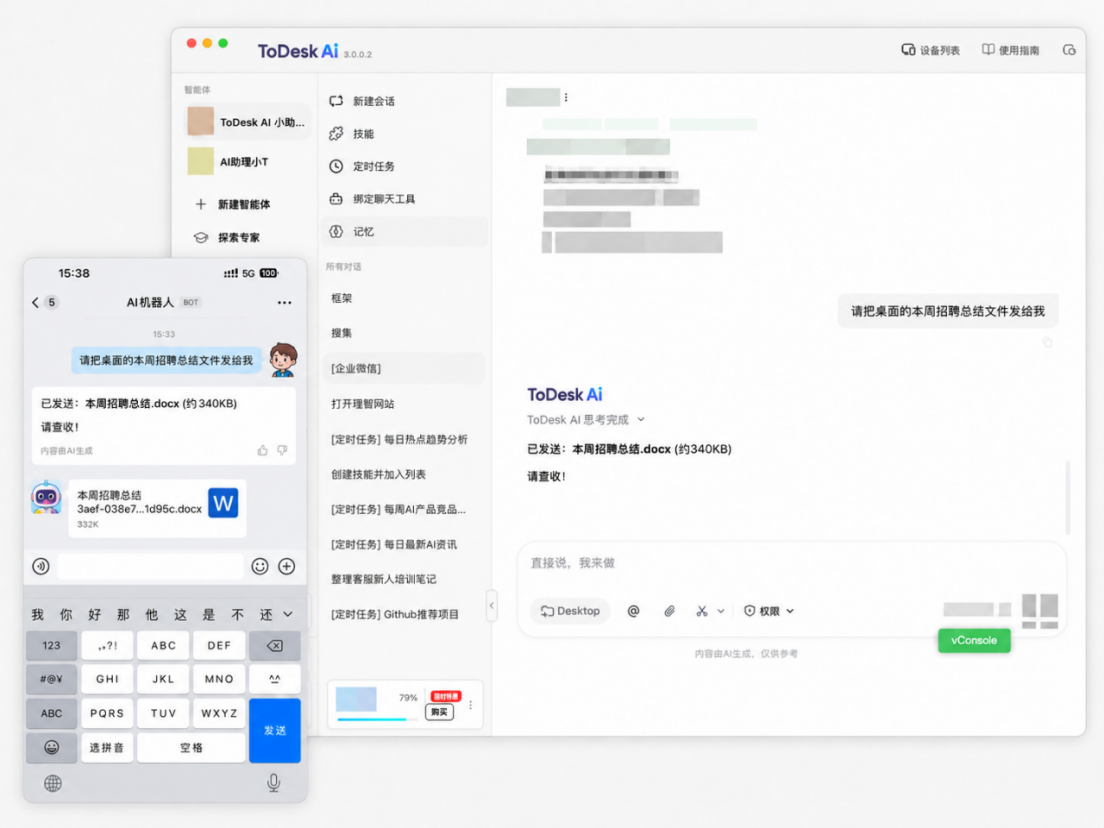The width and height of the screenshot is (1104, 828).
Task: Tap the plus more-options icon in phone chat
Action: click(287, 566)
